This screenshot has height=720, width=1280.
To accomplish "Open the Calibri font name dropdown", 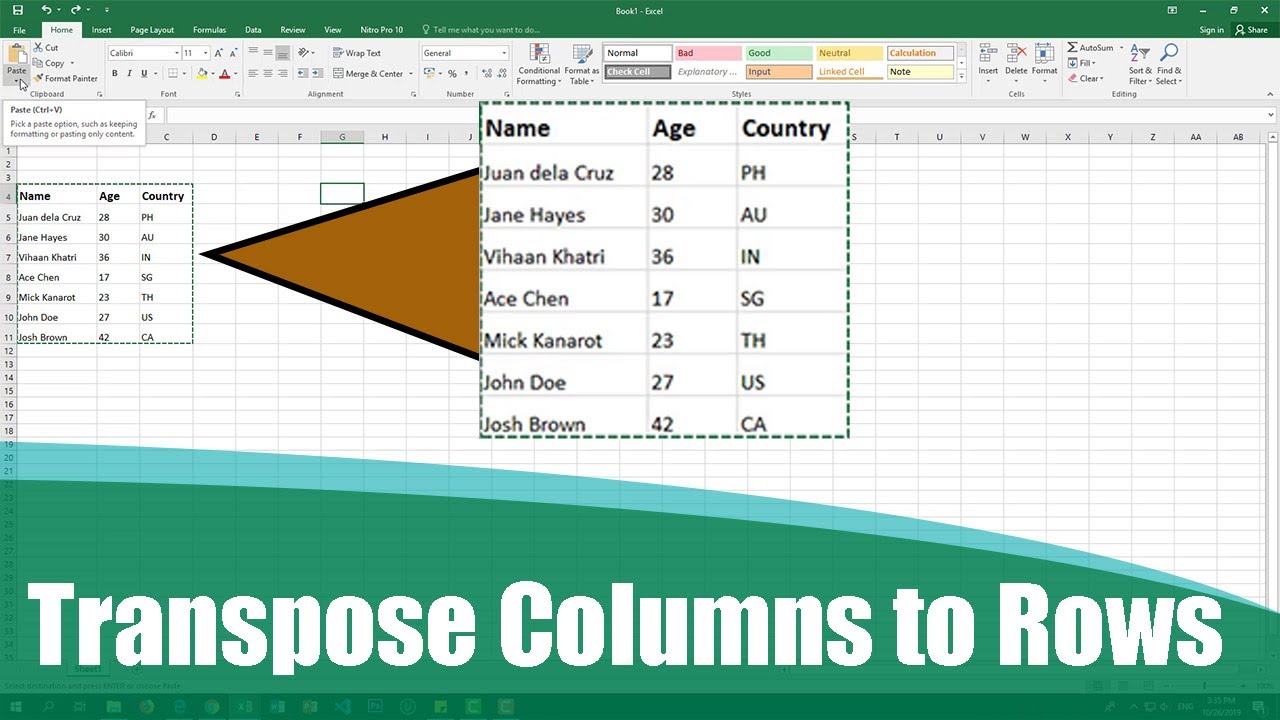I will pos(177,53).
